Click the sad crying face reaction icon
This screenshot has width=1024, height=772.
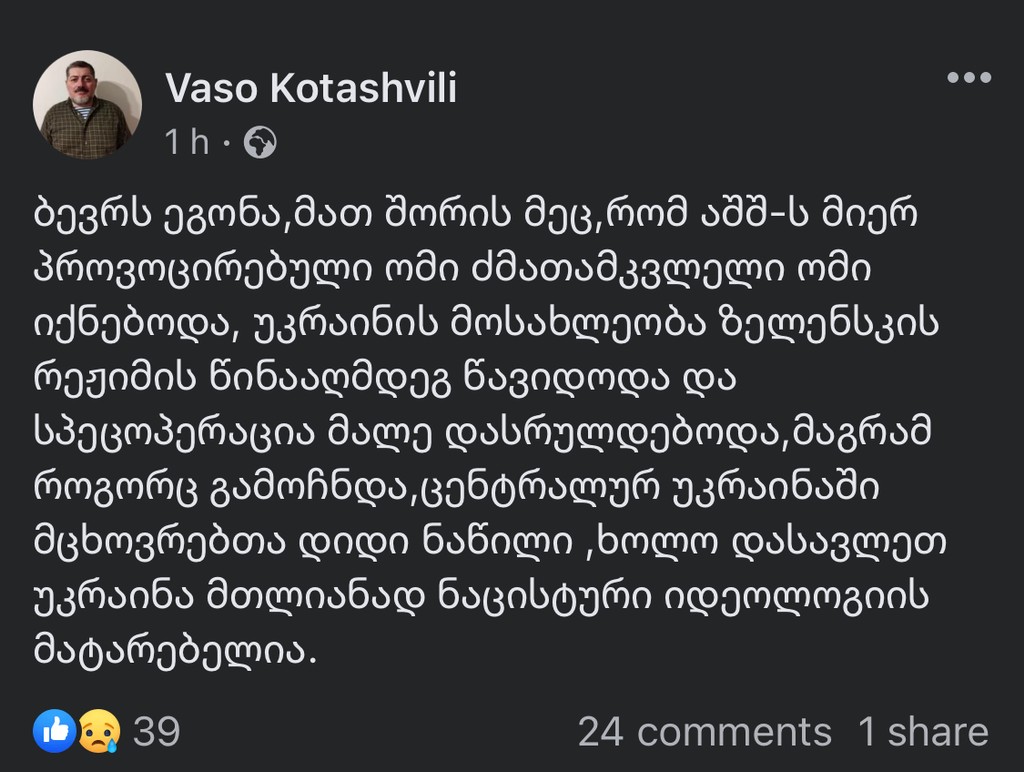tap(99, 732)
